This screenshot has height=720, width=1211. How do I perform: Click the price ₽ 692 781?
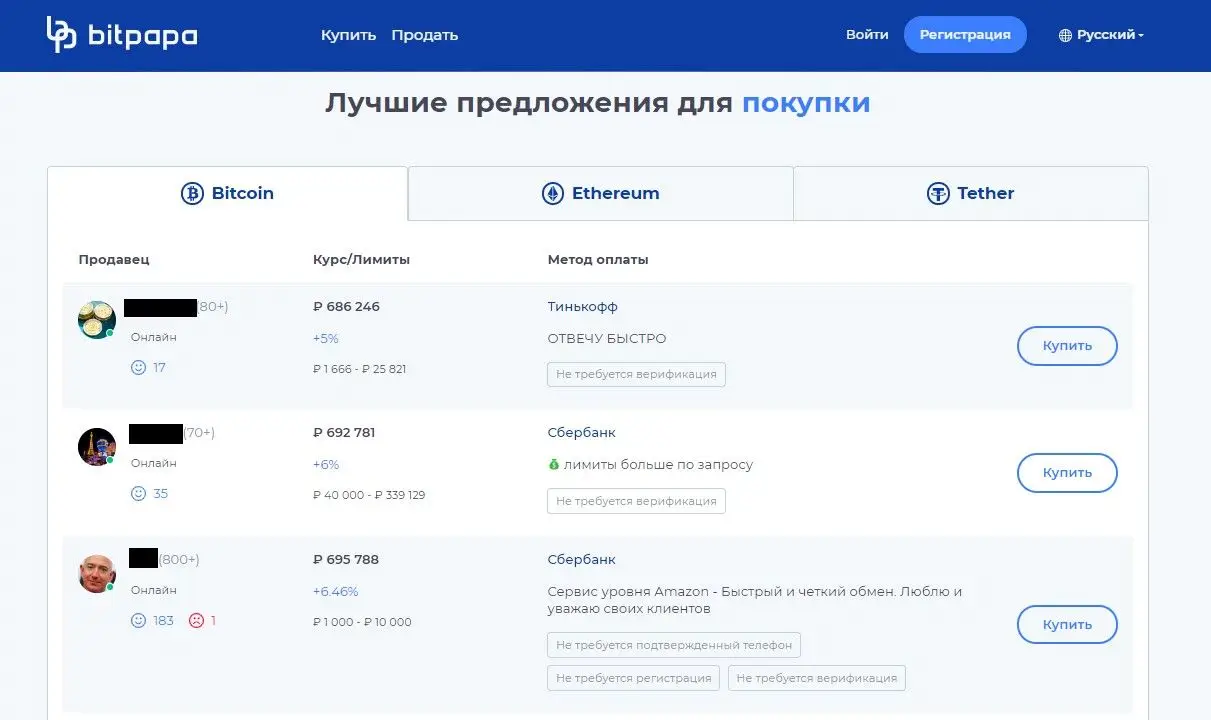pyautogui.click(x=345, y=433)
